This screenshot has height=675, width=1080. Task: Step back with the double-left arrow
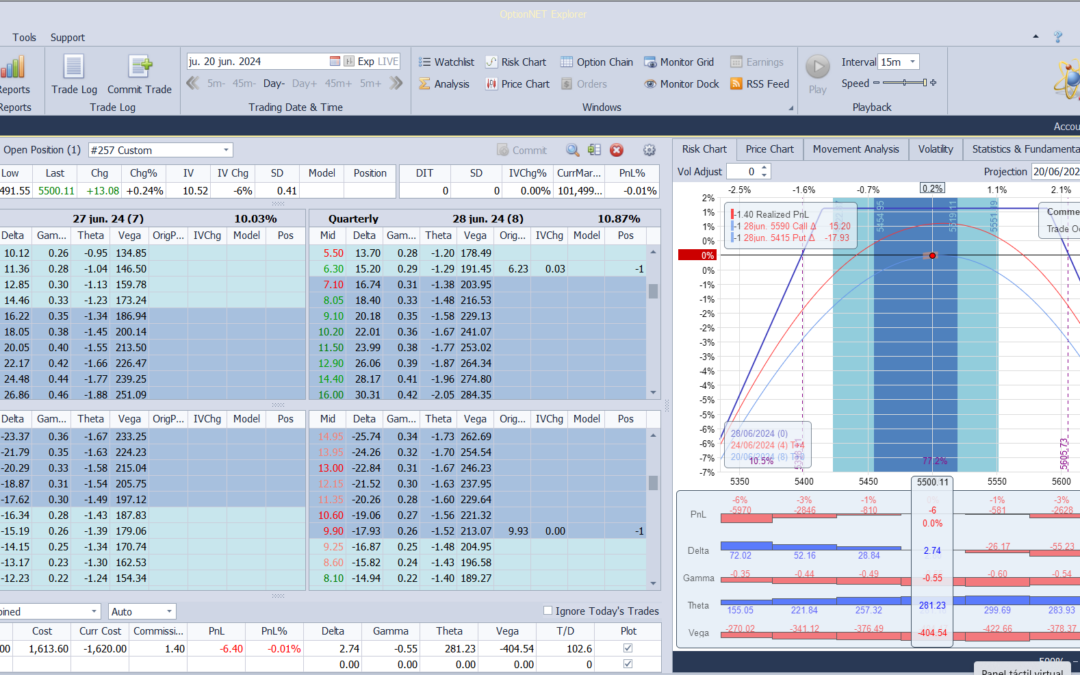[x=193, y=84]
